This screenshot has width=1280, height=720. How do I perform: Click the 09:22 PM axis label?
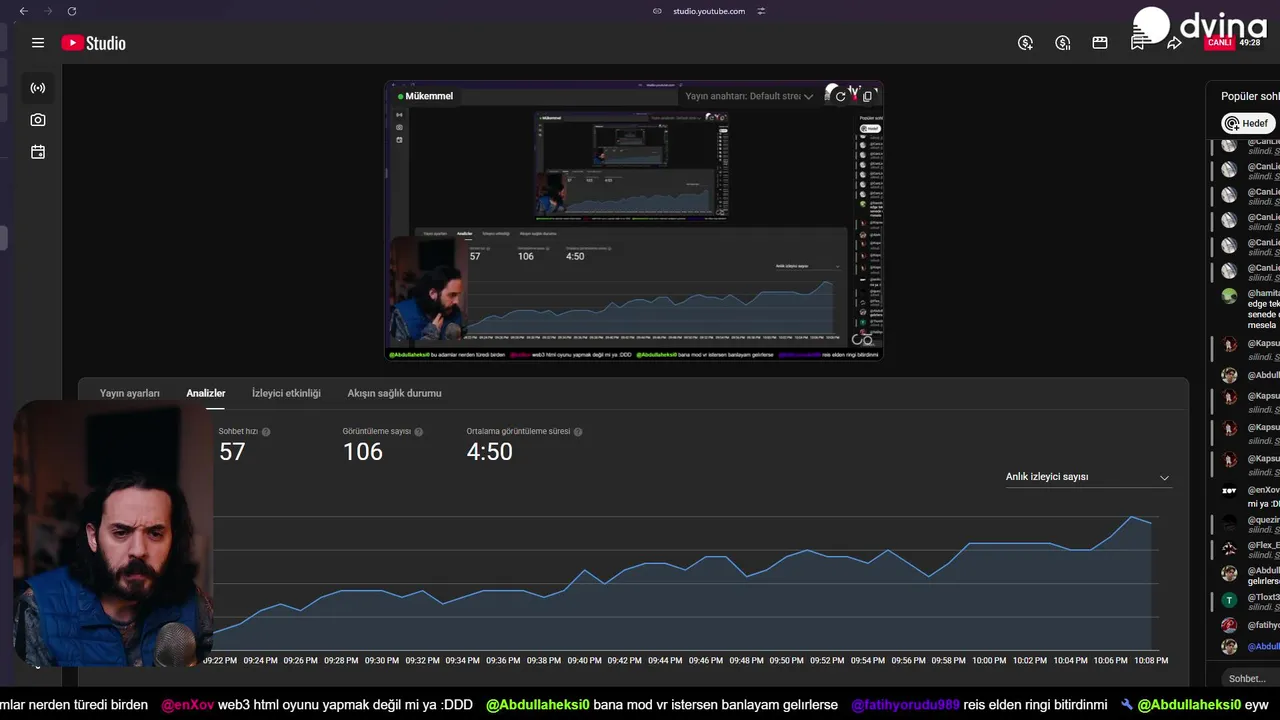(220, 660)
